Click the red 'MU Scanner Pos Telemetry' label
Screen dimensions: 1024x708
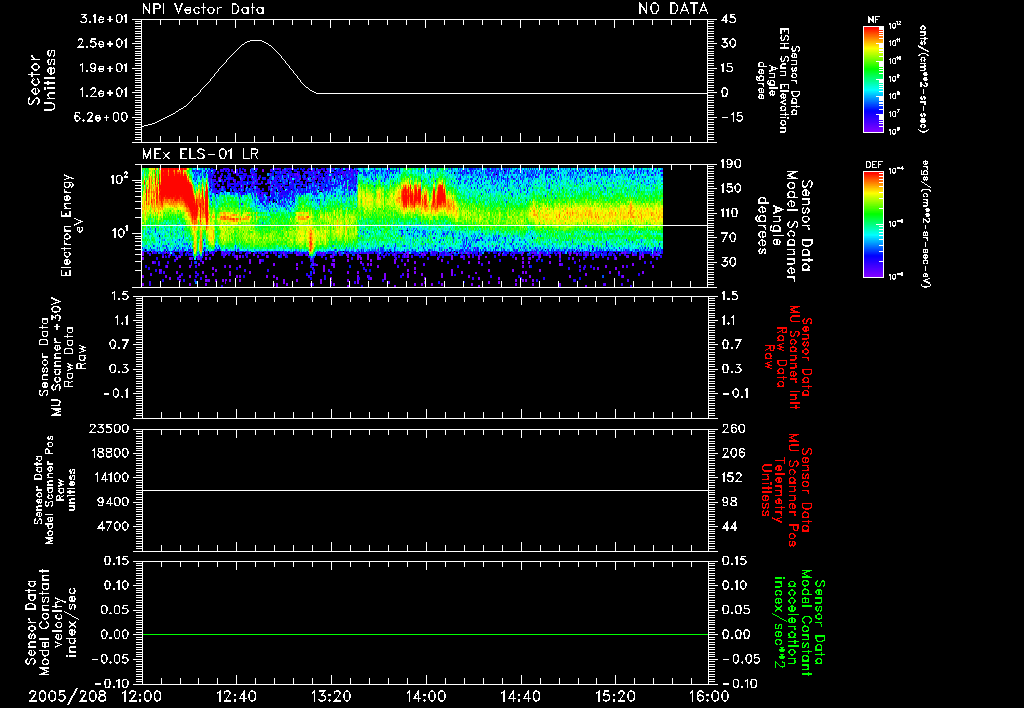coord(787,490)
